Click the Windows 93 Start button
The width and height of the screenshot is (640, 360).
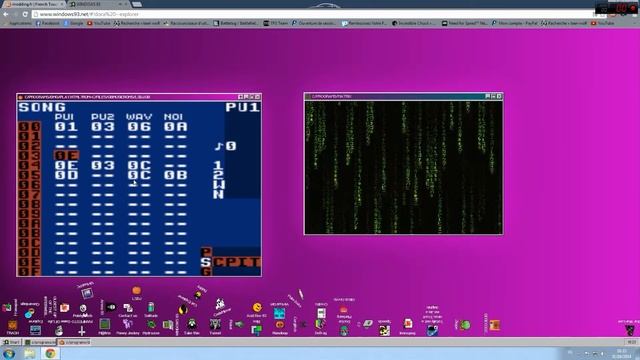pos(12,342)
